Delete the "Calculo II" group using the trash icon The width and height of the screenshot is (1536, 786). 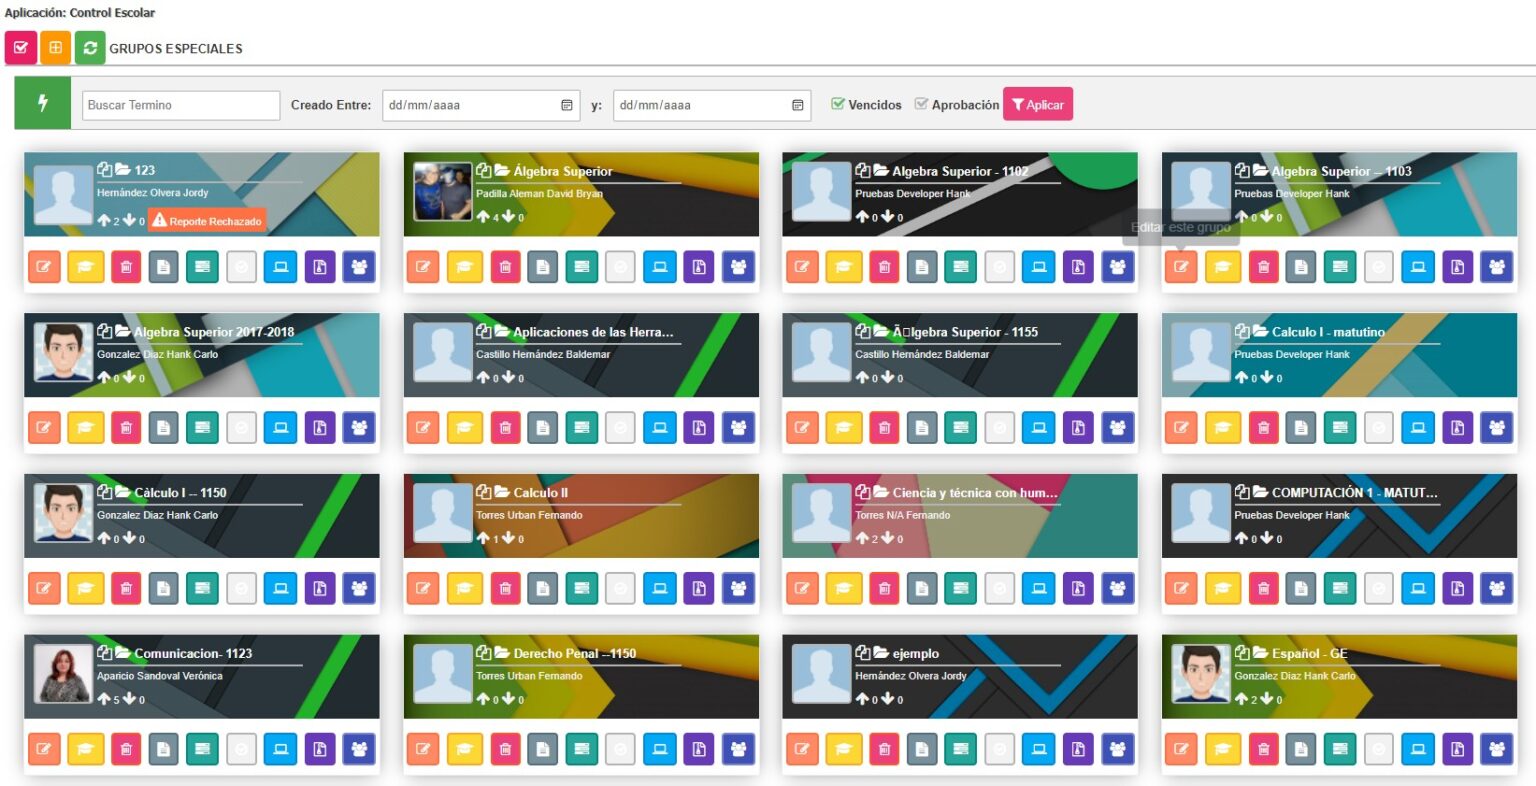pyautogui.click(x=506, y=588)
